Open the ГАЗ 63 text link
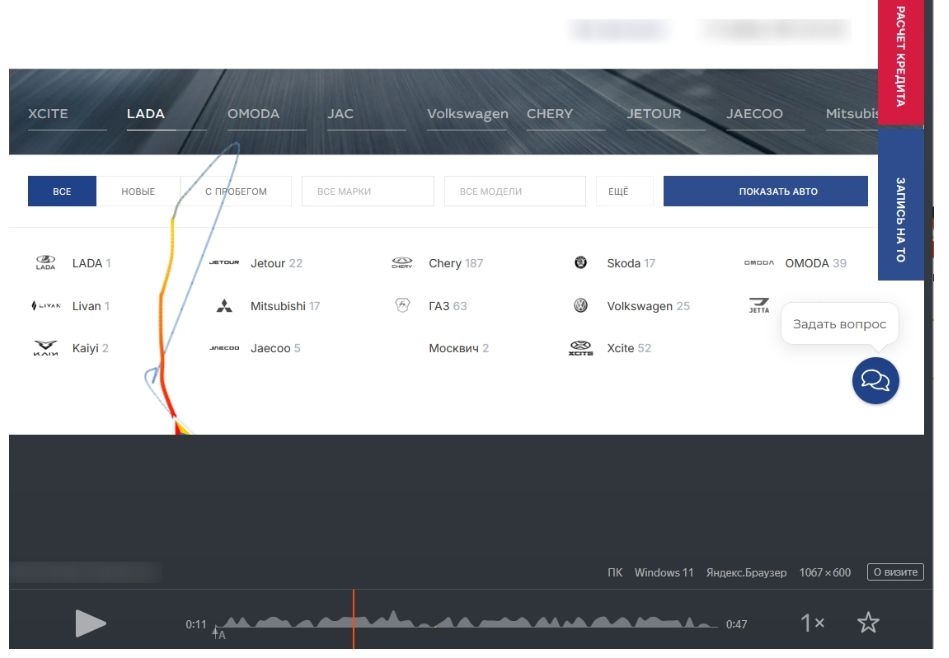This screenshot has width=949, height=658. (448, 306)
